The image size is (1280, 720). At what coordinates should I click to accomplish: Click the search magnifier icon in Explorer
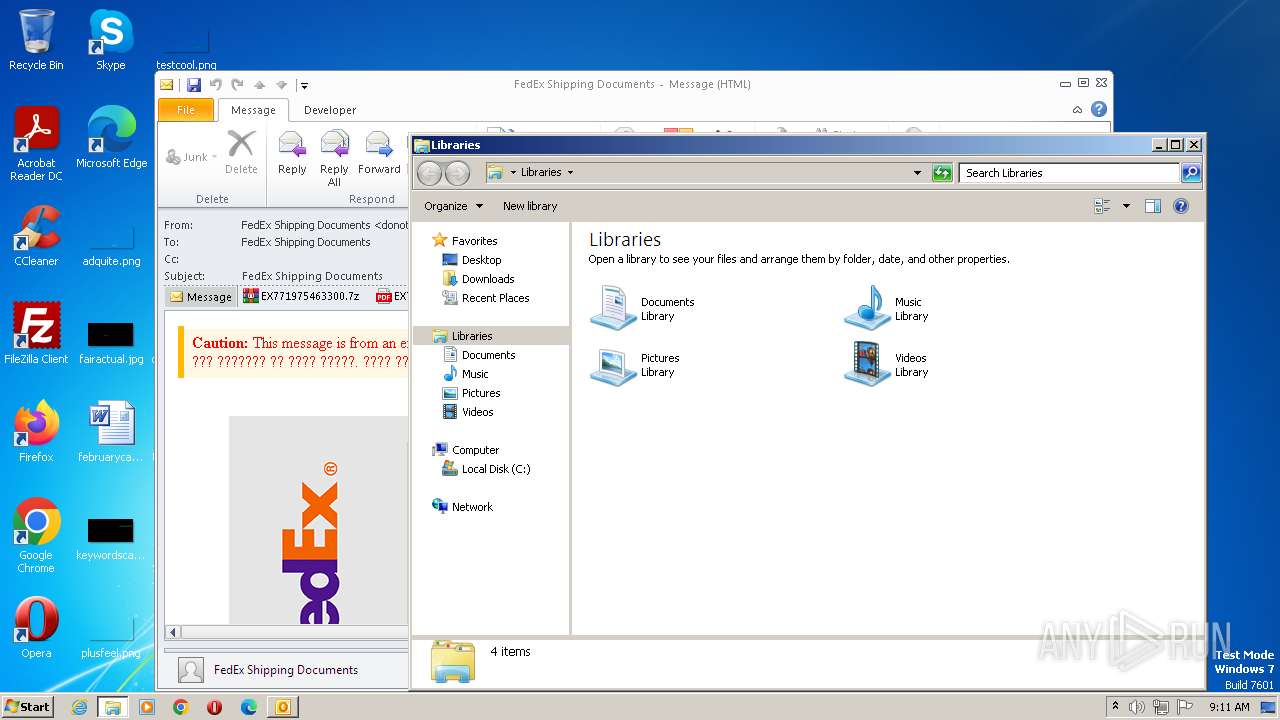pyautogui.click(x=1190, y=173)
